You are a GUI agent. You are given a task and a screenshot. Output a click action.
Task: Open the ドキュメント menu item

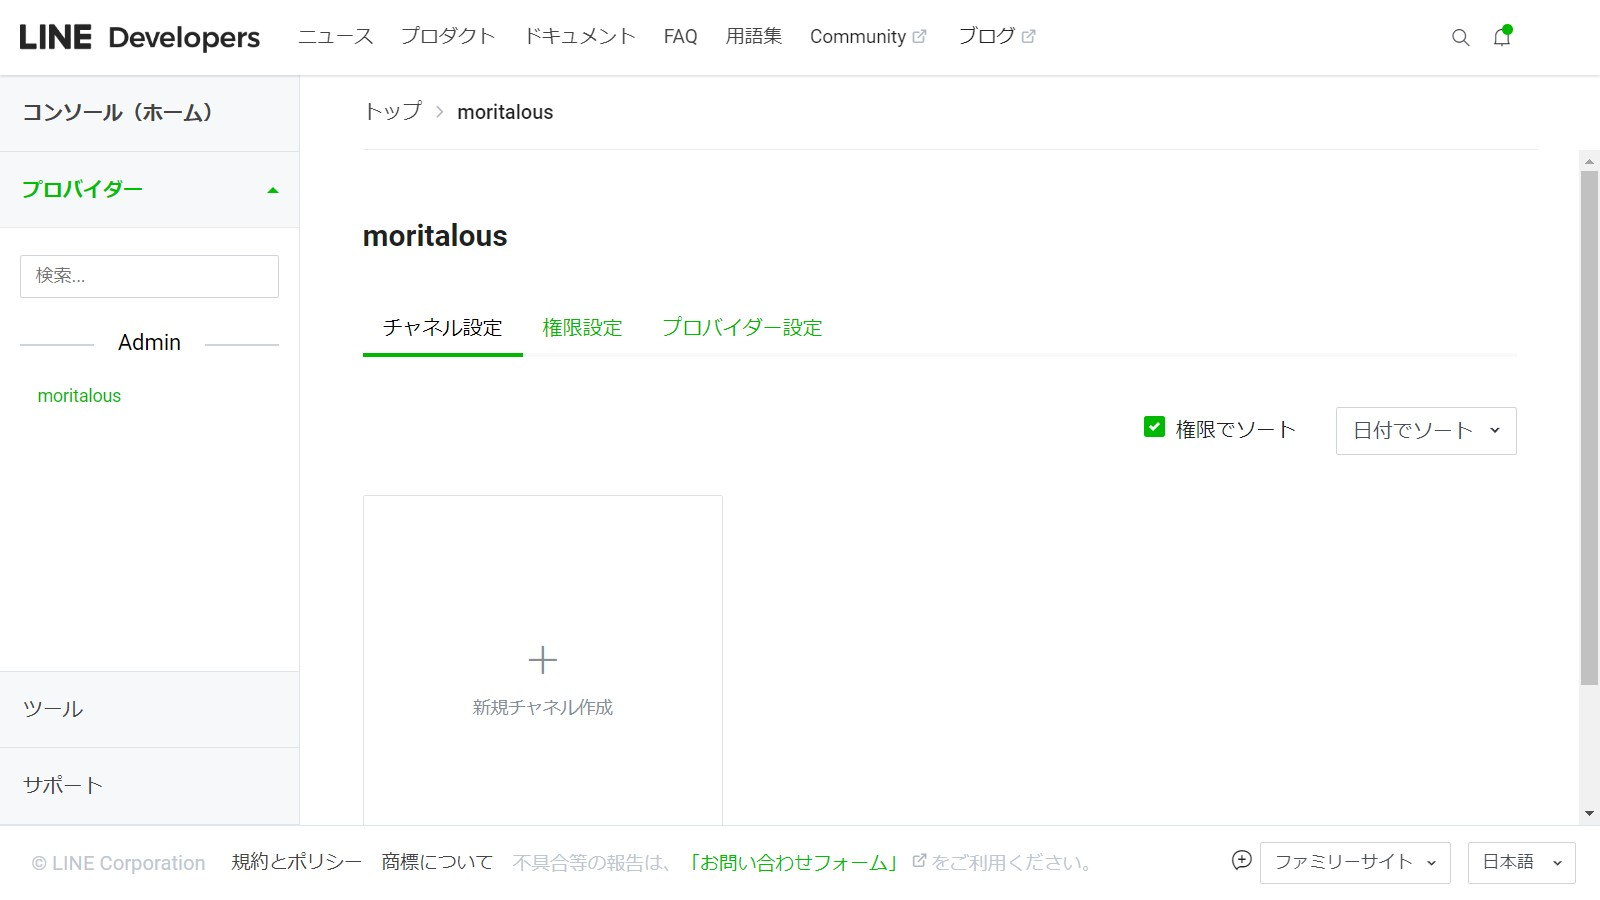pyautogui.click(x=580, y=37)
